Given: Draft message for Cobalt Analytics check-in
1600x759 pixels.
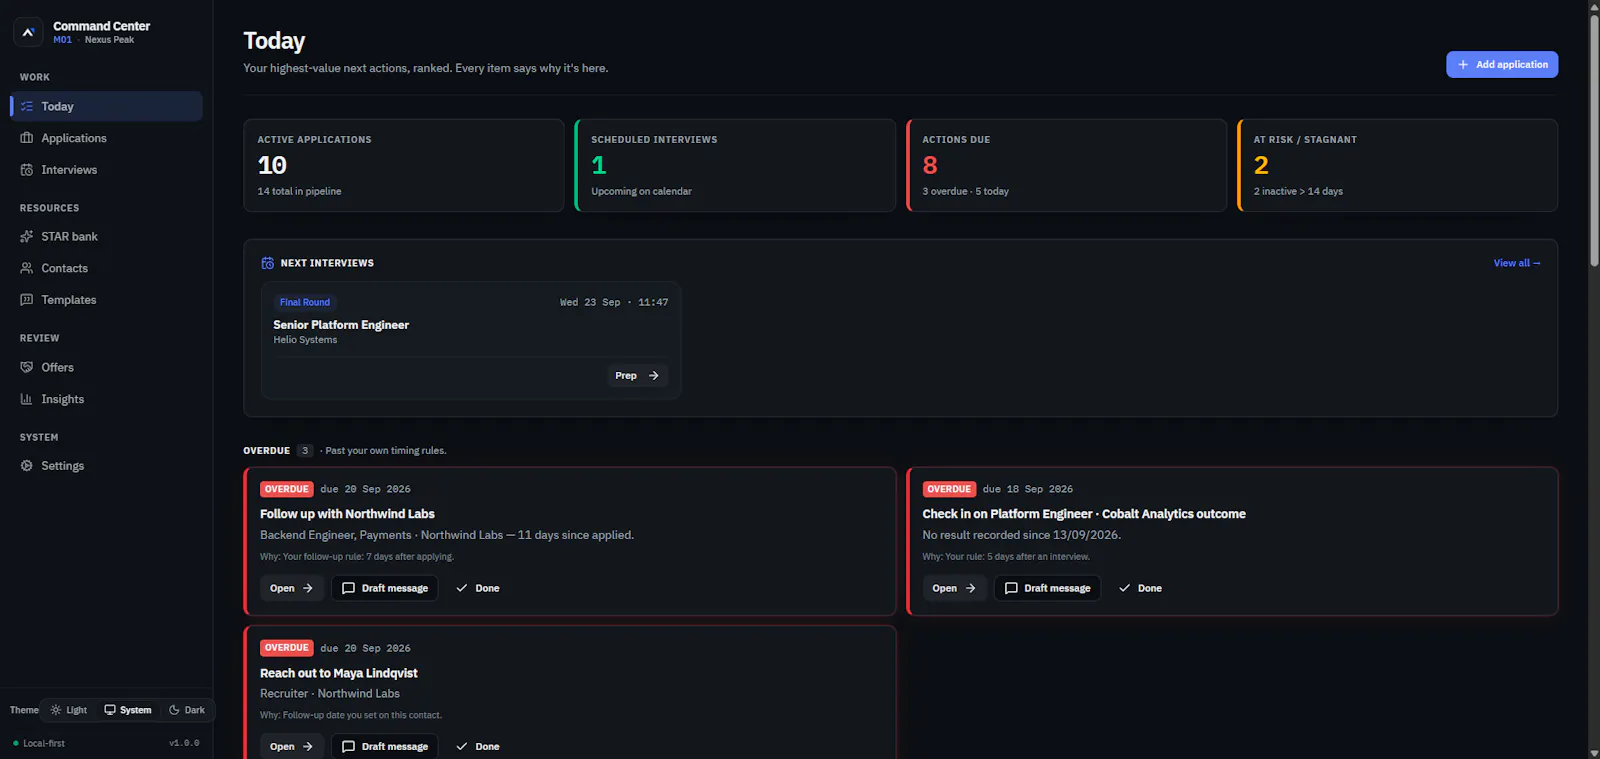Looking at the screenshot, I should pyautogui.click(x=1047, y=588).
